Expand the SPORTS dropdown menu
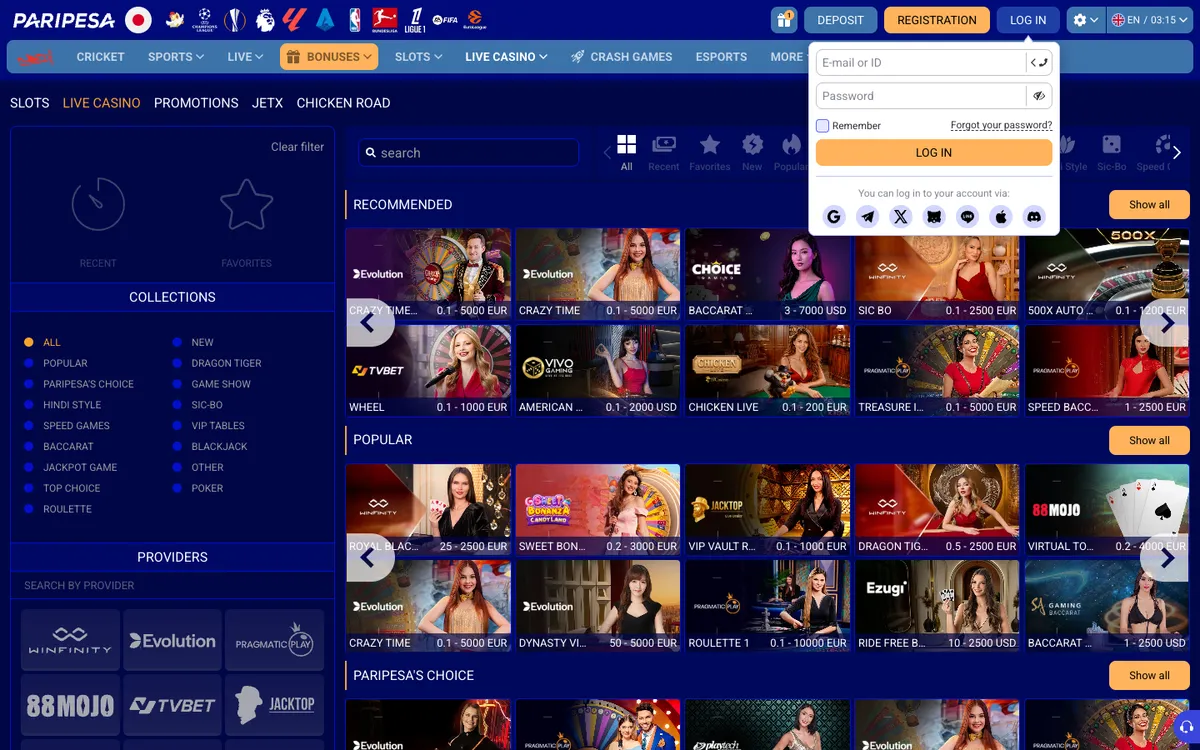Image resolution: width=1200 pixels, height=750 pixels. coord(176,57)
